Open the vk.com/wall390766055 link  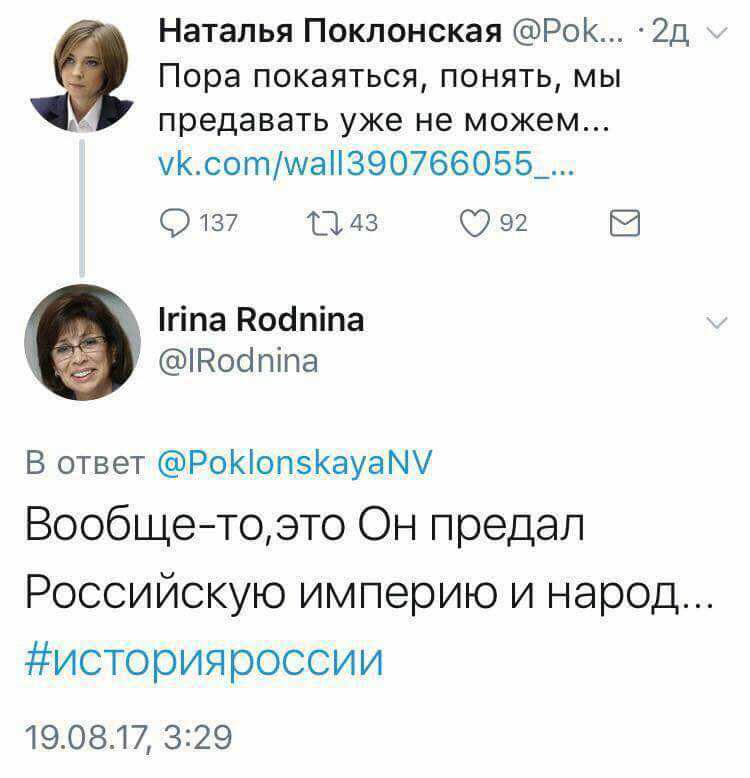pyautogui.click(x=367, y=164)
